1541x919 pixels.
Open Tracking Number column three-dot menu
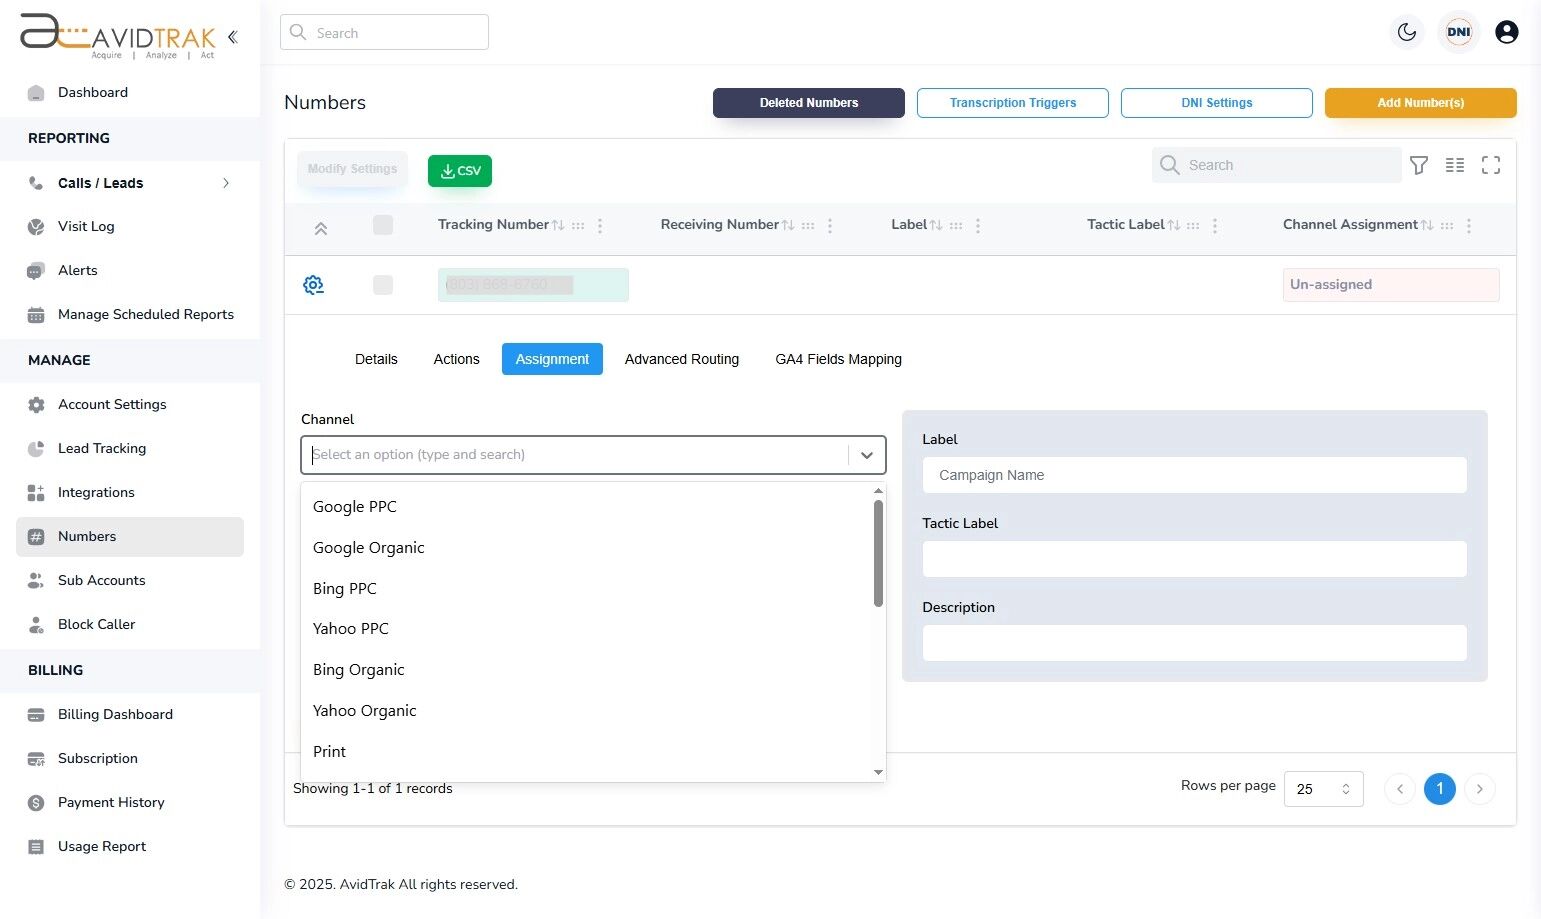point(600,226)
